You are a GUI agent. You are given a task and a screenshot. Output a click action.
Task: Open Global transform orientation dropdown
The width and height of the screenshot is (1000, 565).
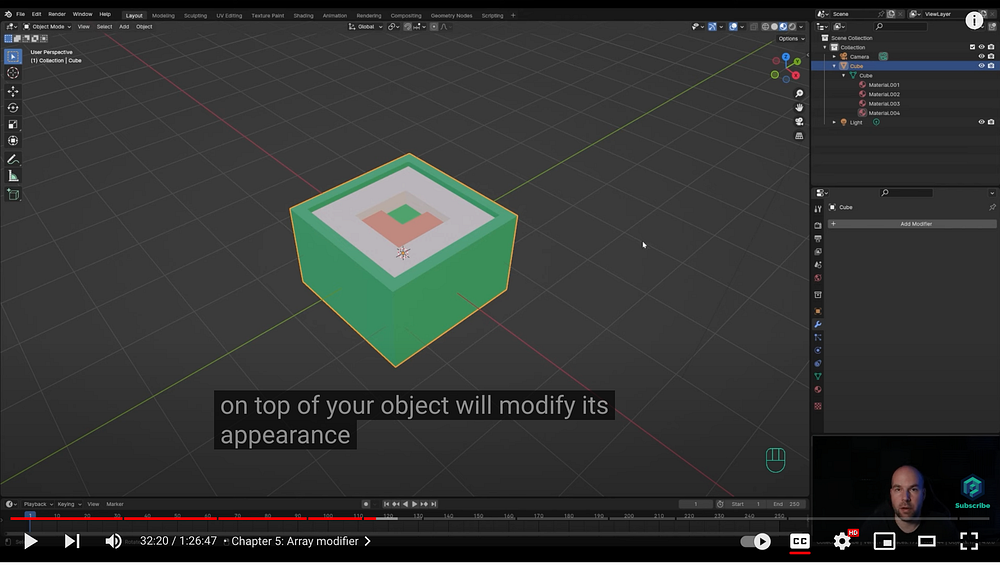[365, 27]
